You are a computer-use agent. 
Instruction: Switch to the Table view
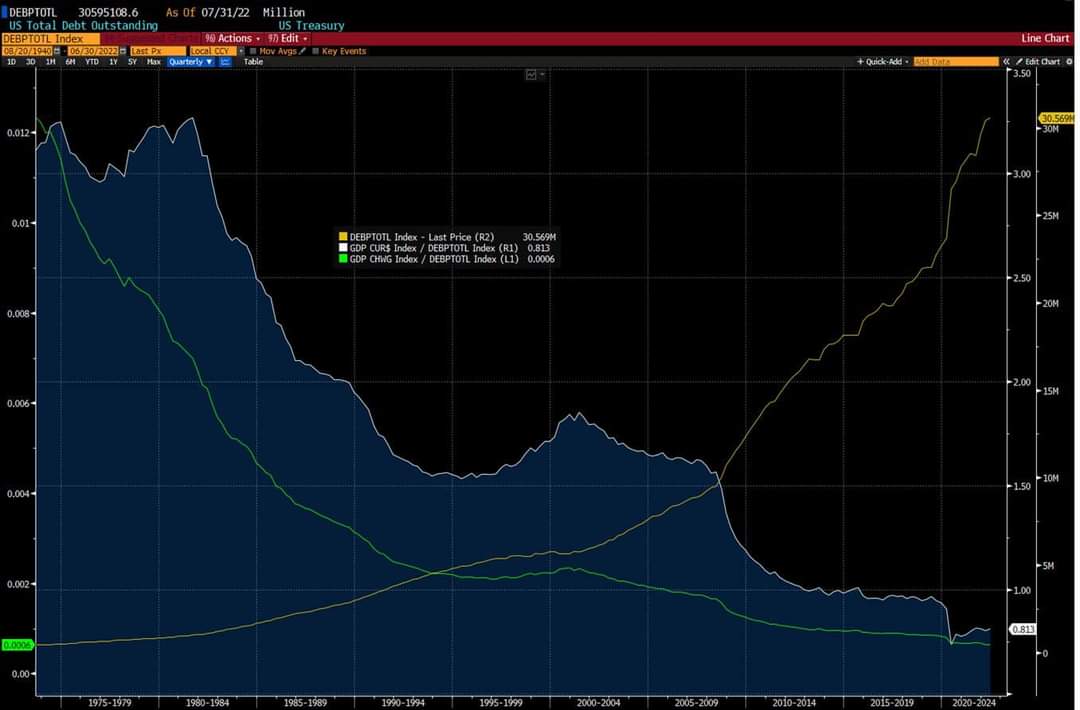point(253,62)
